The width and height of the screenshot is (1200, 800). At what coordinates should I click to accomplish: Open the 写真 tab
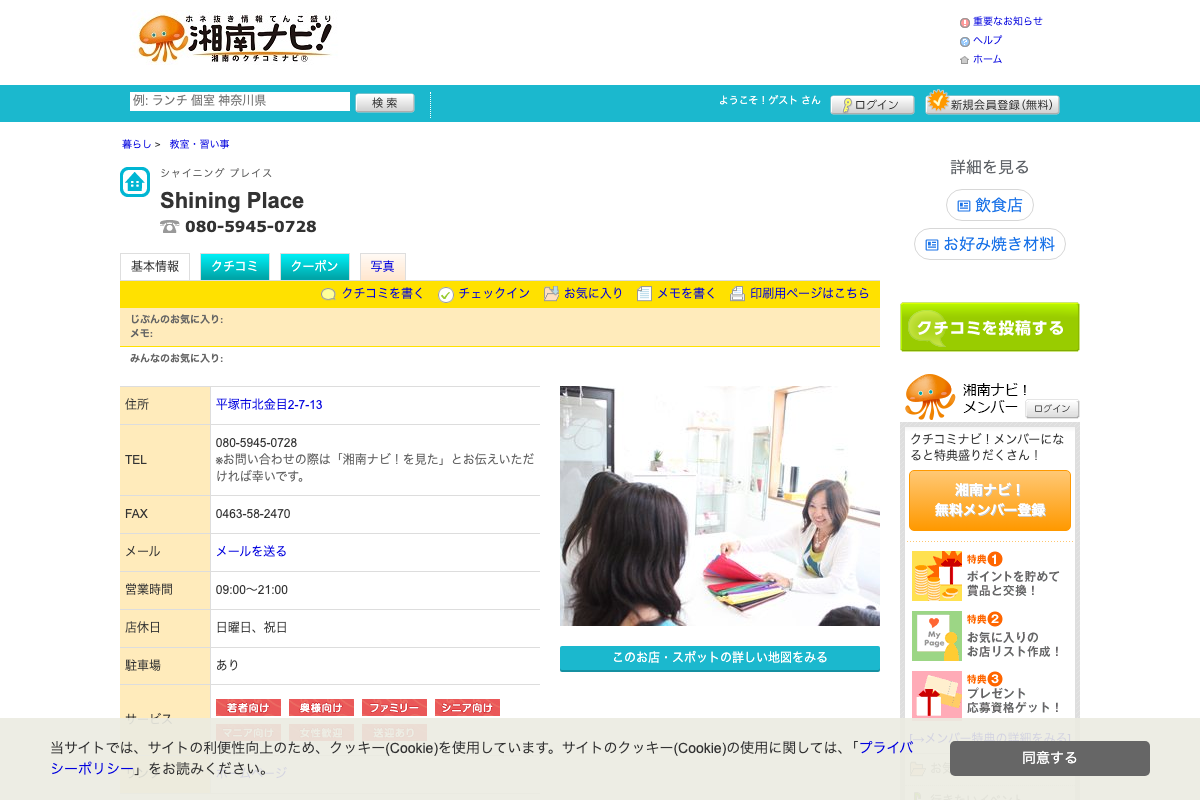[x=383, y=267]
